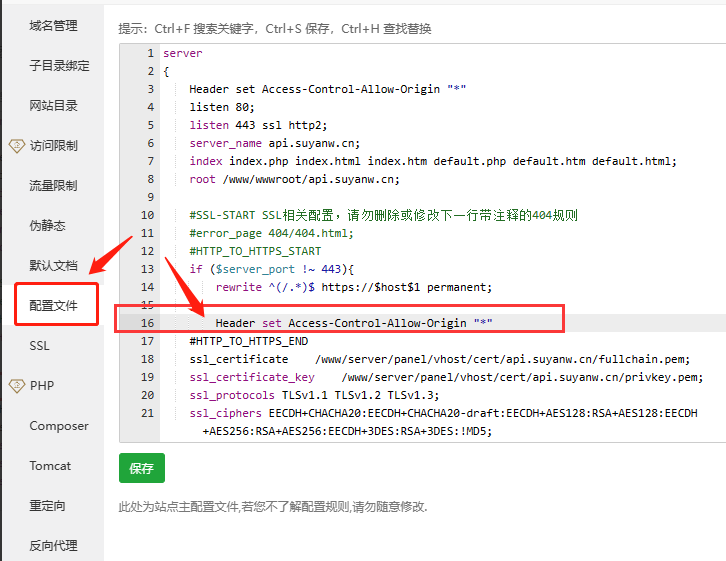Click line number 21 in the gutter

pos(147,413)
